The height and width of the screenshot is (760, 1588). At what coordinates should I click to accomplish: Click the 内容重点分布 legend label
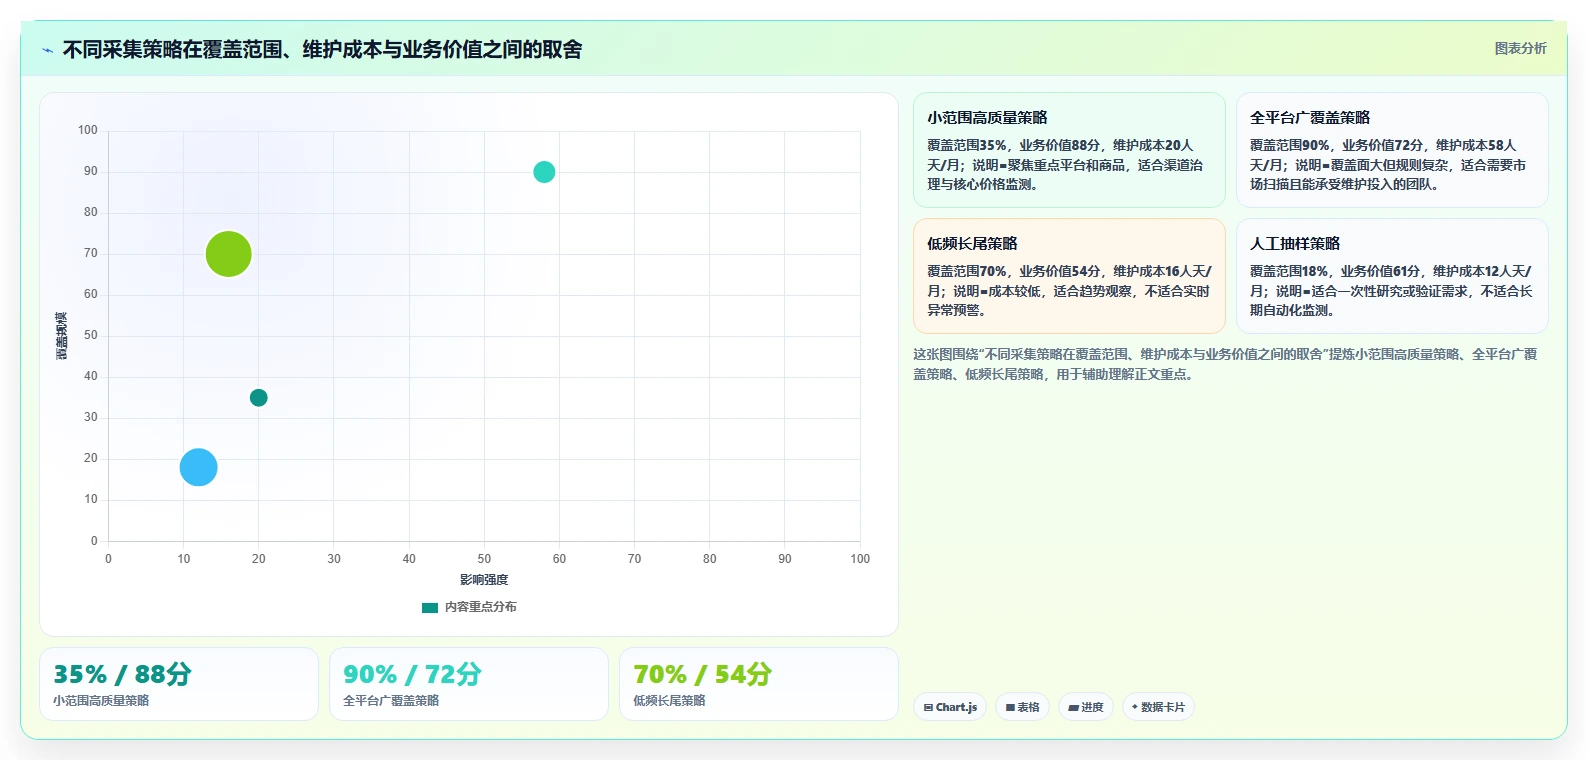coord(481,607)
